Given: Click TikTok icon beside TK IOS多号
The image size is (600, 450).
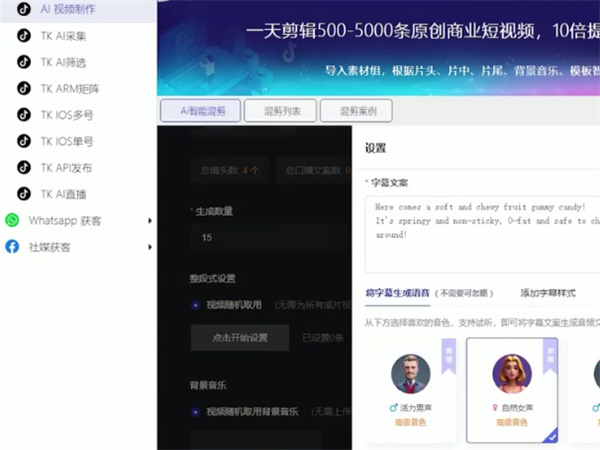Looking at the screenshot, I should [24, 114].
